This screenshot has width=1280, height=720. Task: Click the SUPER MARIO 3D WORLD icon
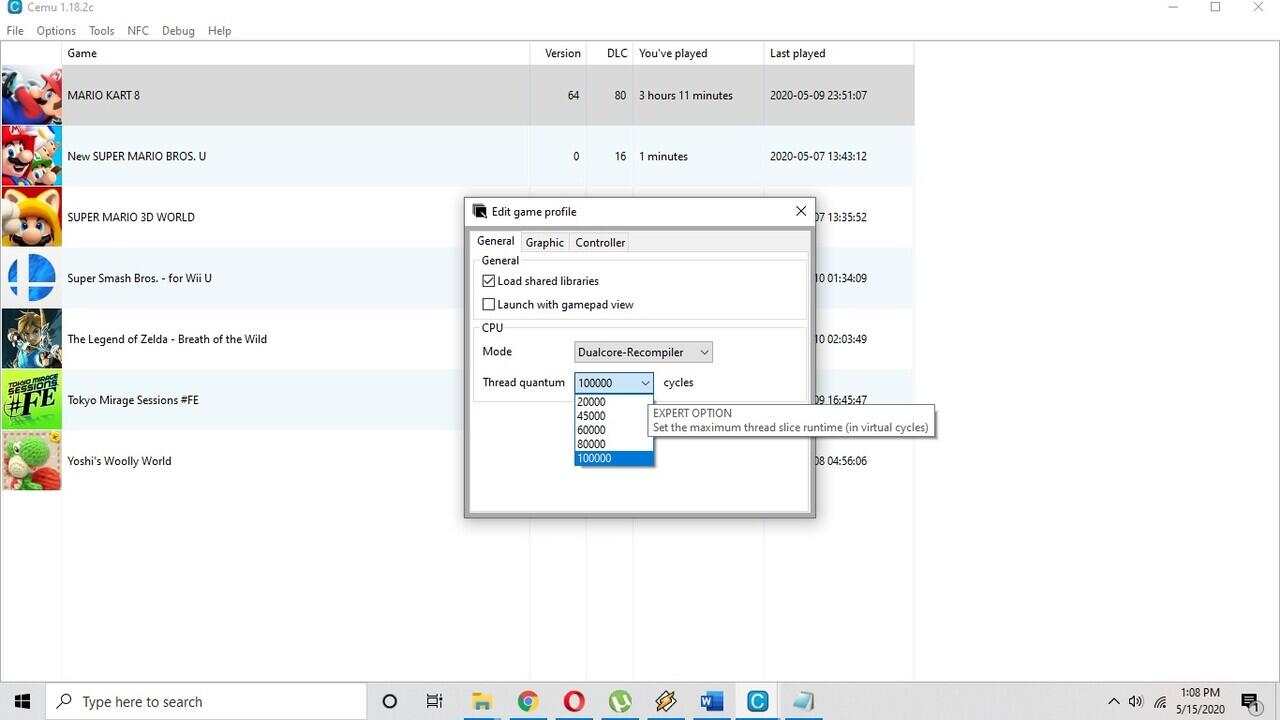coord(32,217)
